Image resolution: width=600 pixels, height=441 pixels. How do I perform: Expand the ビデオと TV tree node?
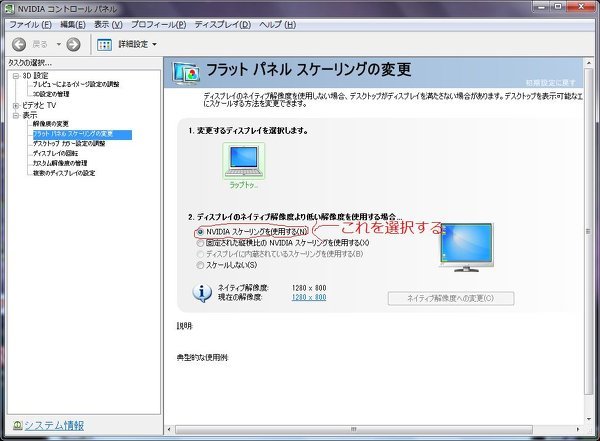15,105
